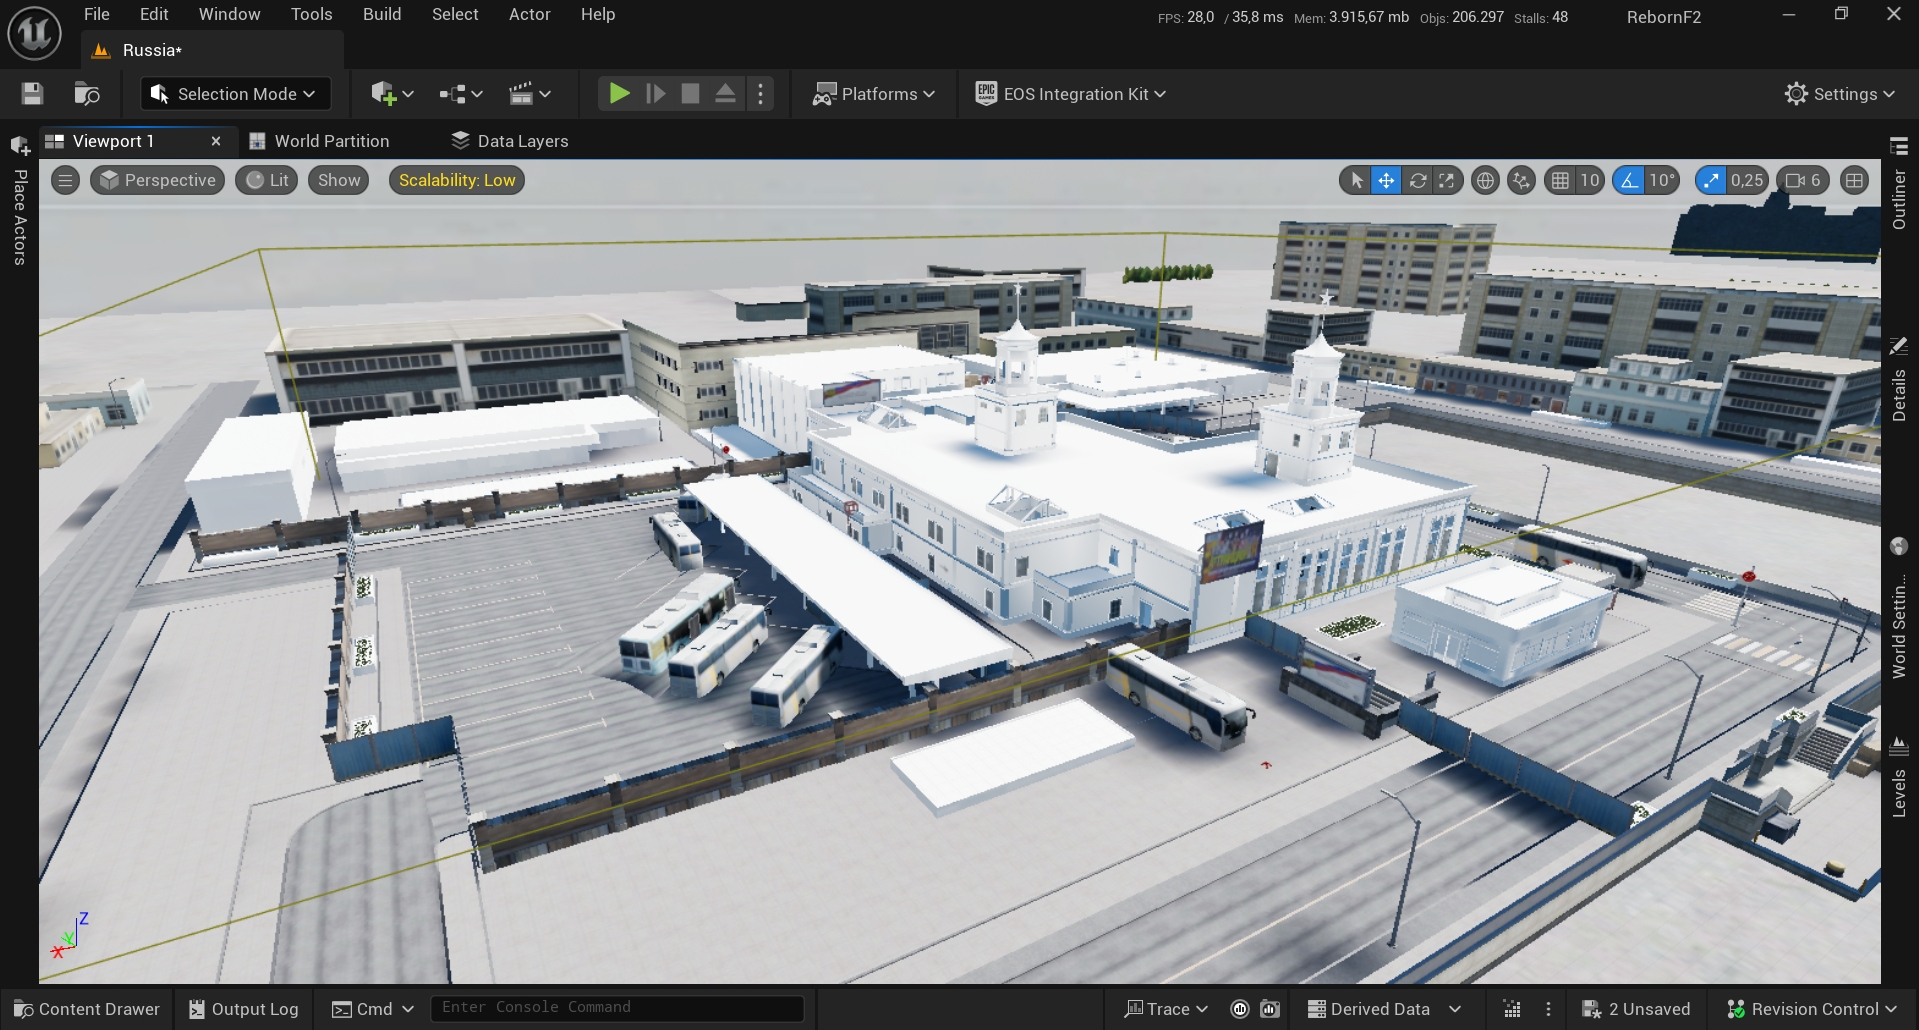Image resolution: width=1919 pixels, height=1030 pixels.
Task: Open the Selection Mode dropdown
Action: [234, 94]
